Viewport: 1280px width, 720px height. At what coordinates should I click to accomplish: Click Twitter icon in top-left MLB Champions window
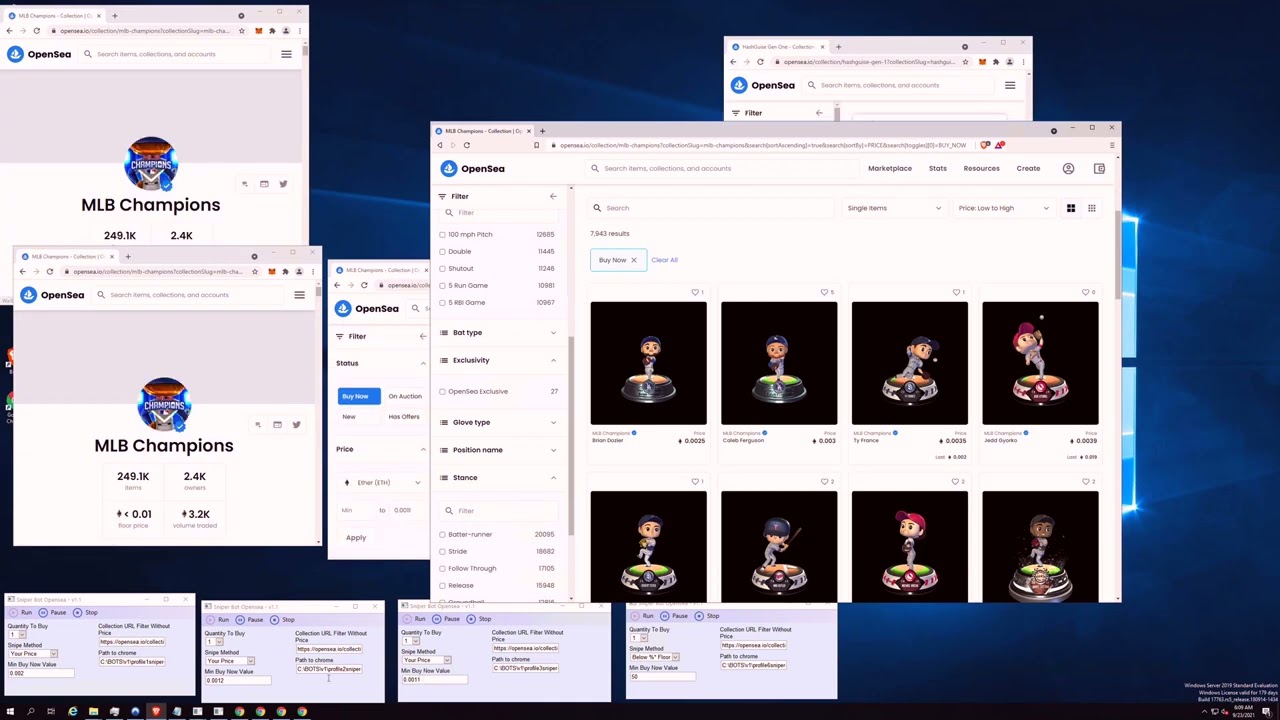coord(283,184)
